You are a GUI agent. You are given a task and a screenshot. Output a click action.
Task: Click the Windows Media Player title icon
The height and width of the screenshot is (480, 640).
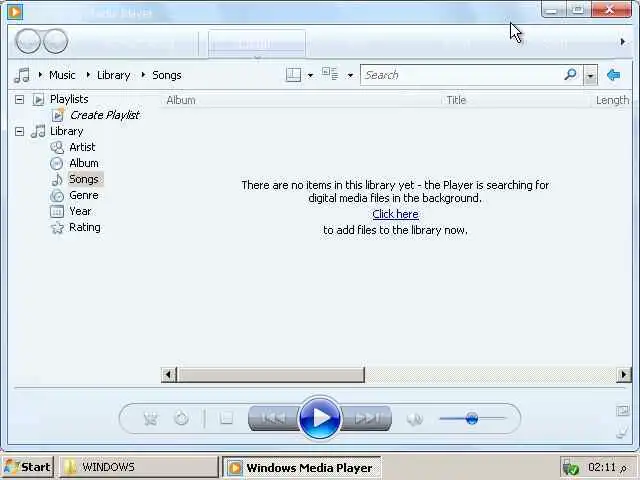click(15, 11)
